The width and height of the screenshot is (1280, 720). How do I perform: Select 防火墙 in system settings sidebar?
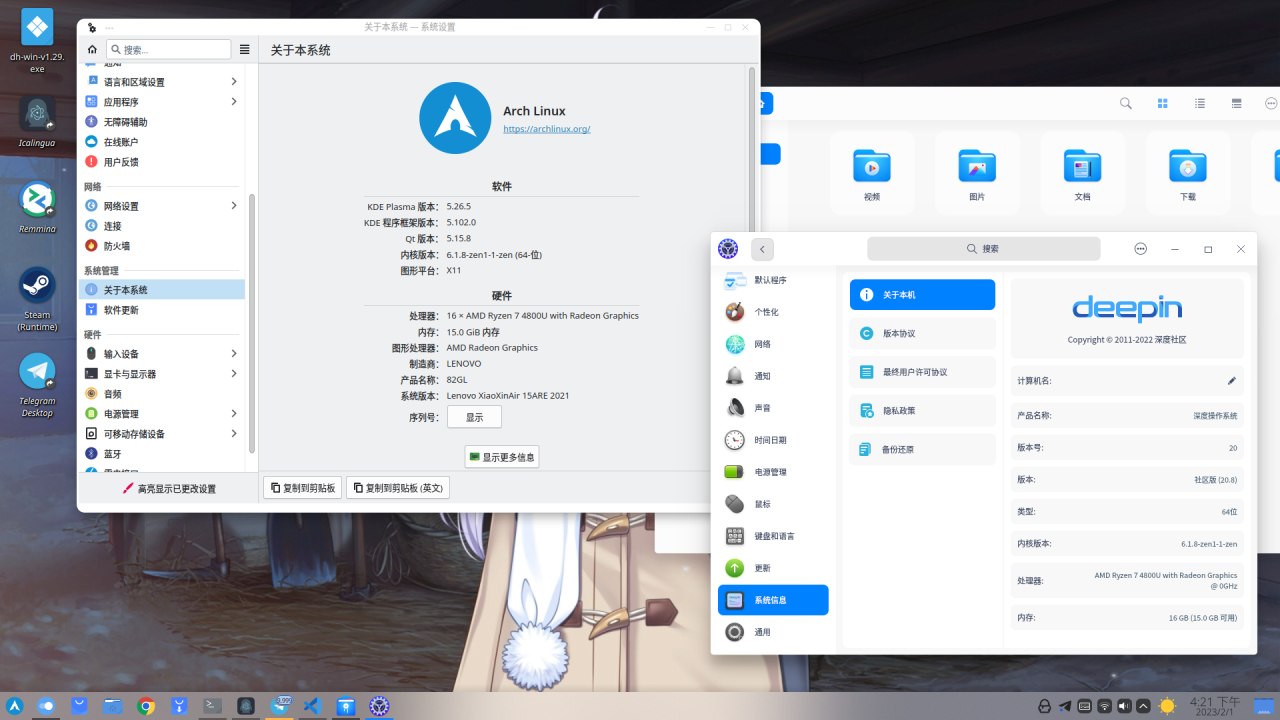[x=116, y=246]
